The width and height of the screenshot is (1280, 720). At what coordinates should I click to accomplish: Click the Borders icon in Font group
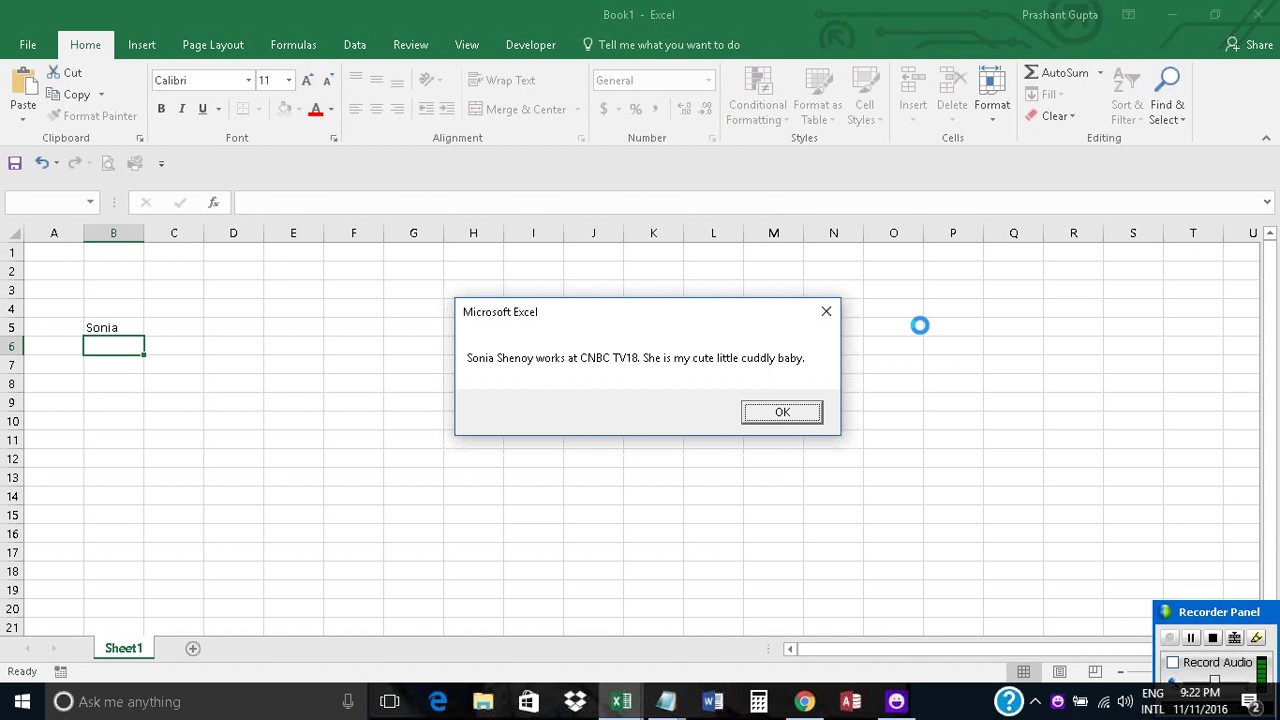point(243,109)
